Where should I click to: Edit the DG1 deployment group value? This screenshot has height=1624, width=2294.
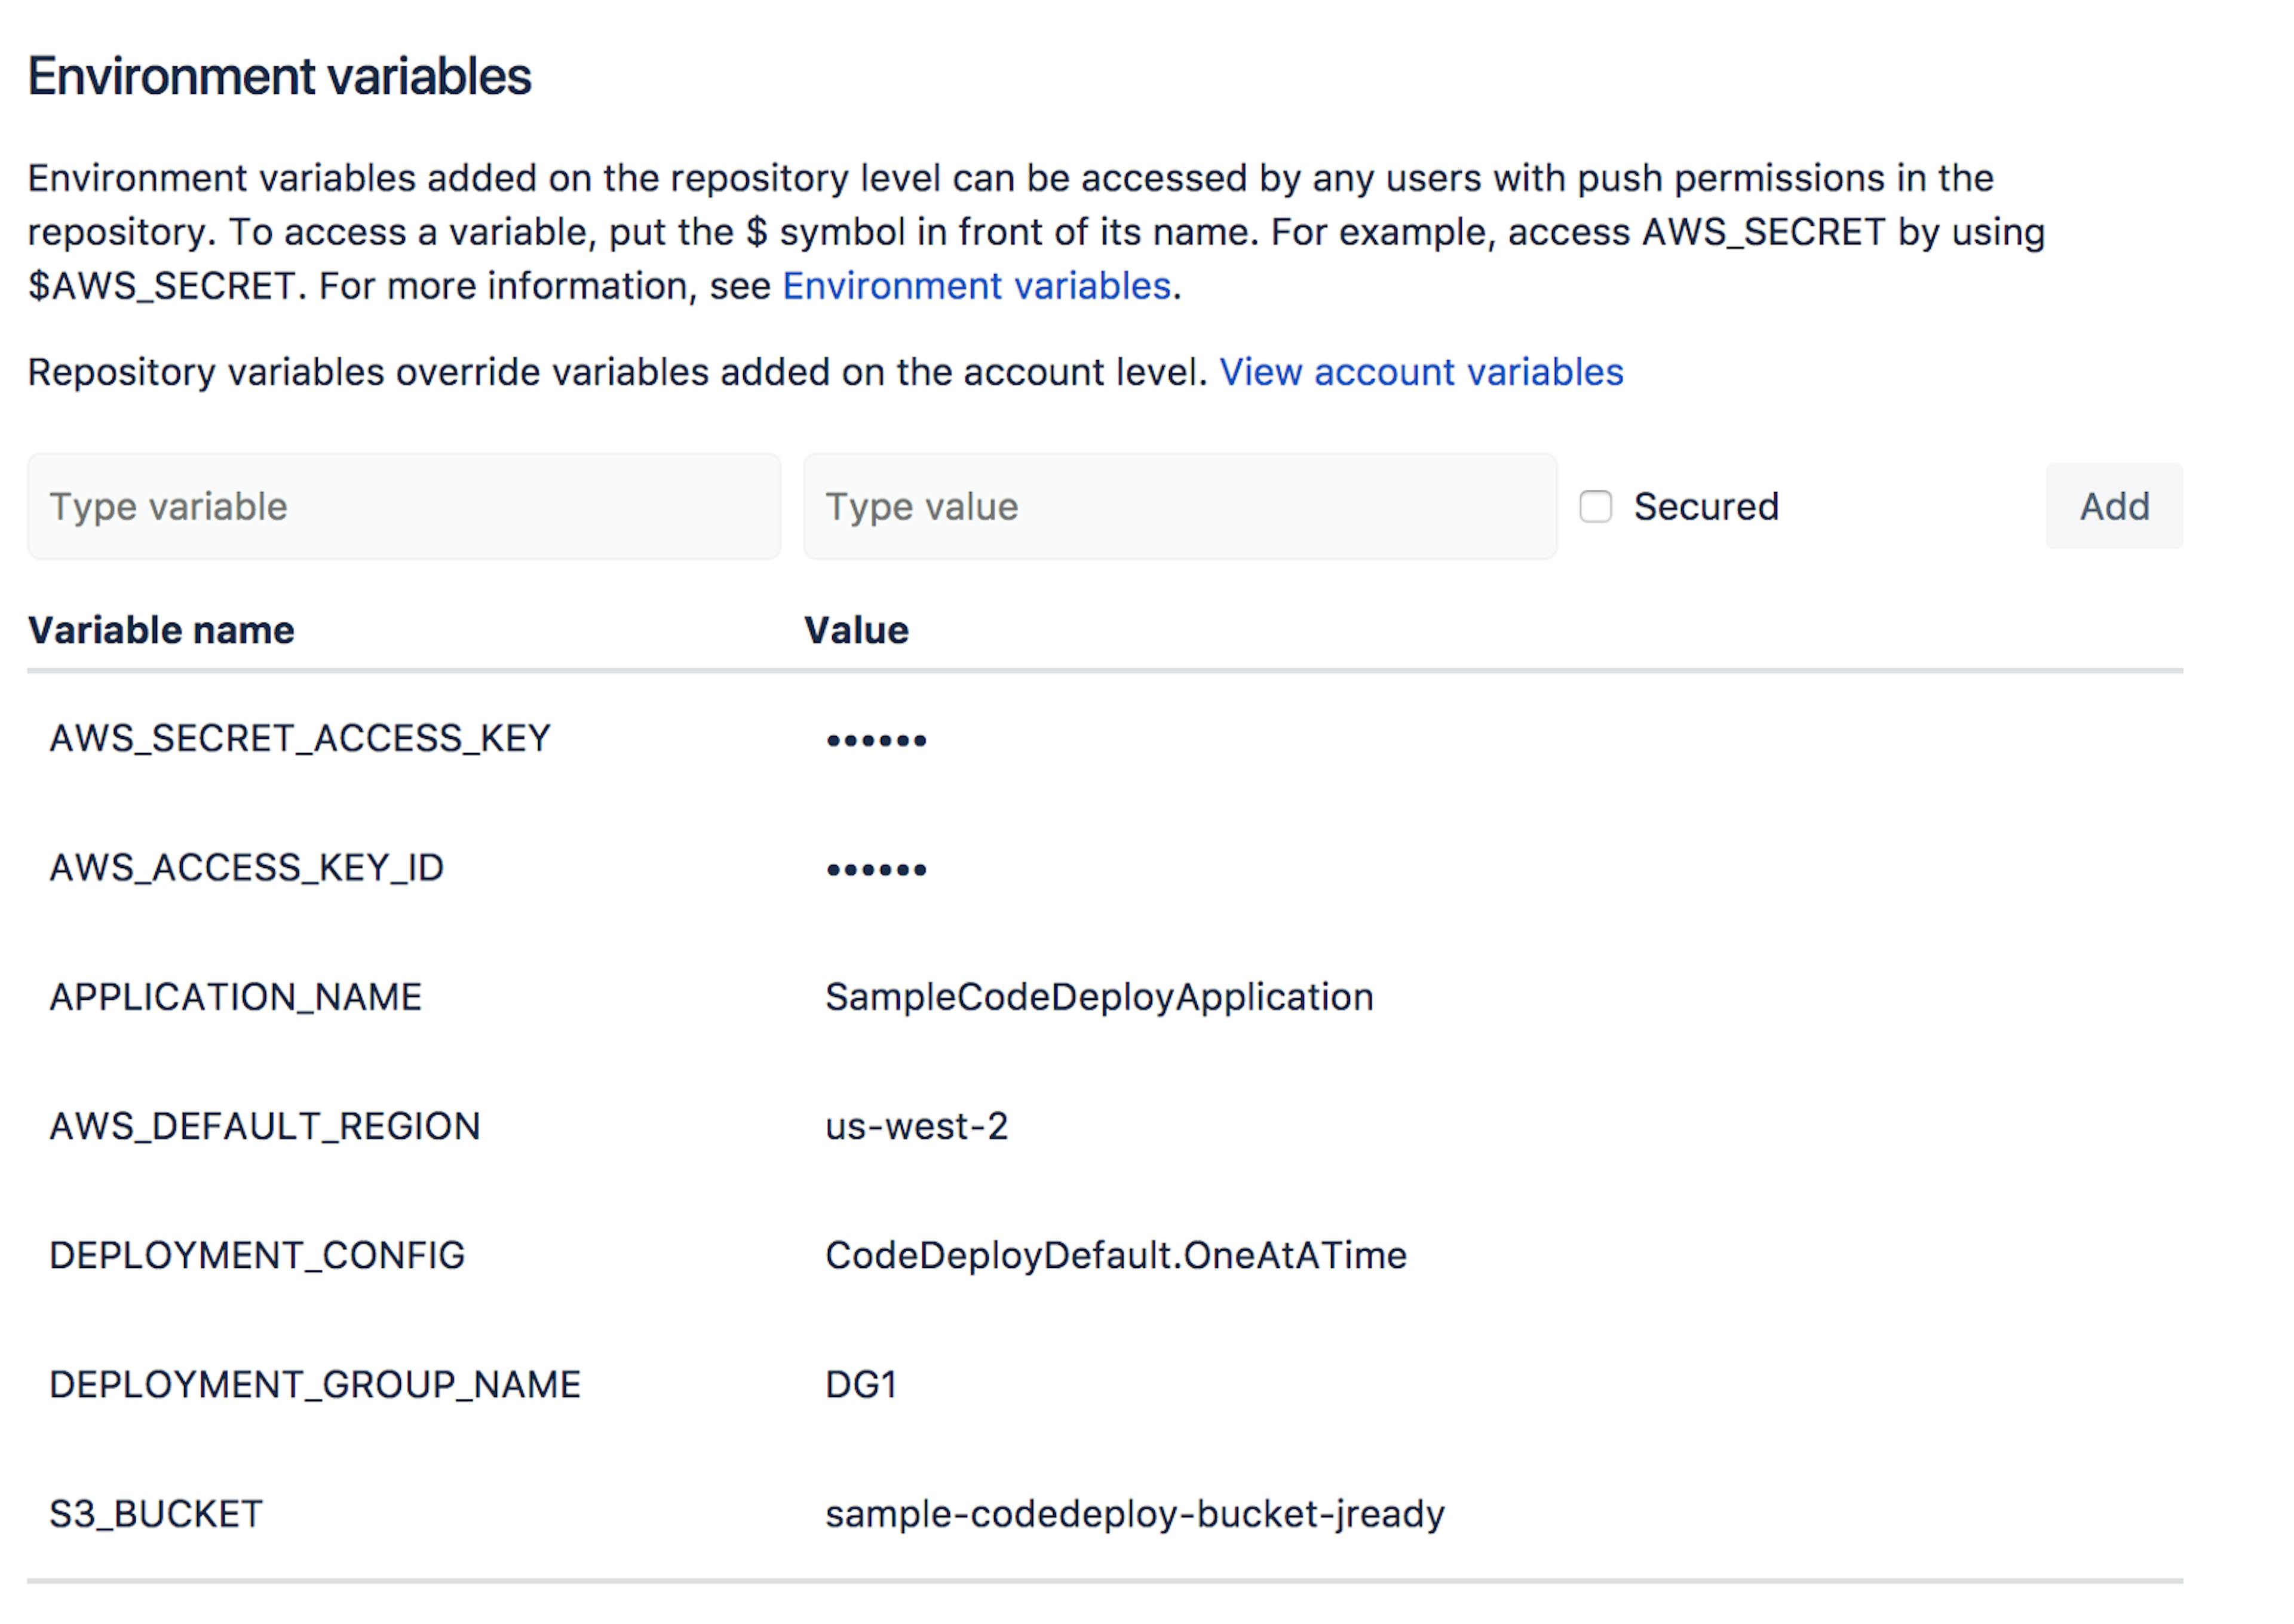point(860,1384)
